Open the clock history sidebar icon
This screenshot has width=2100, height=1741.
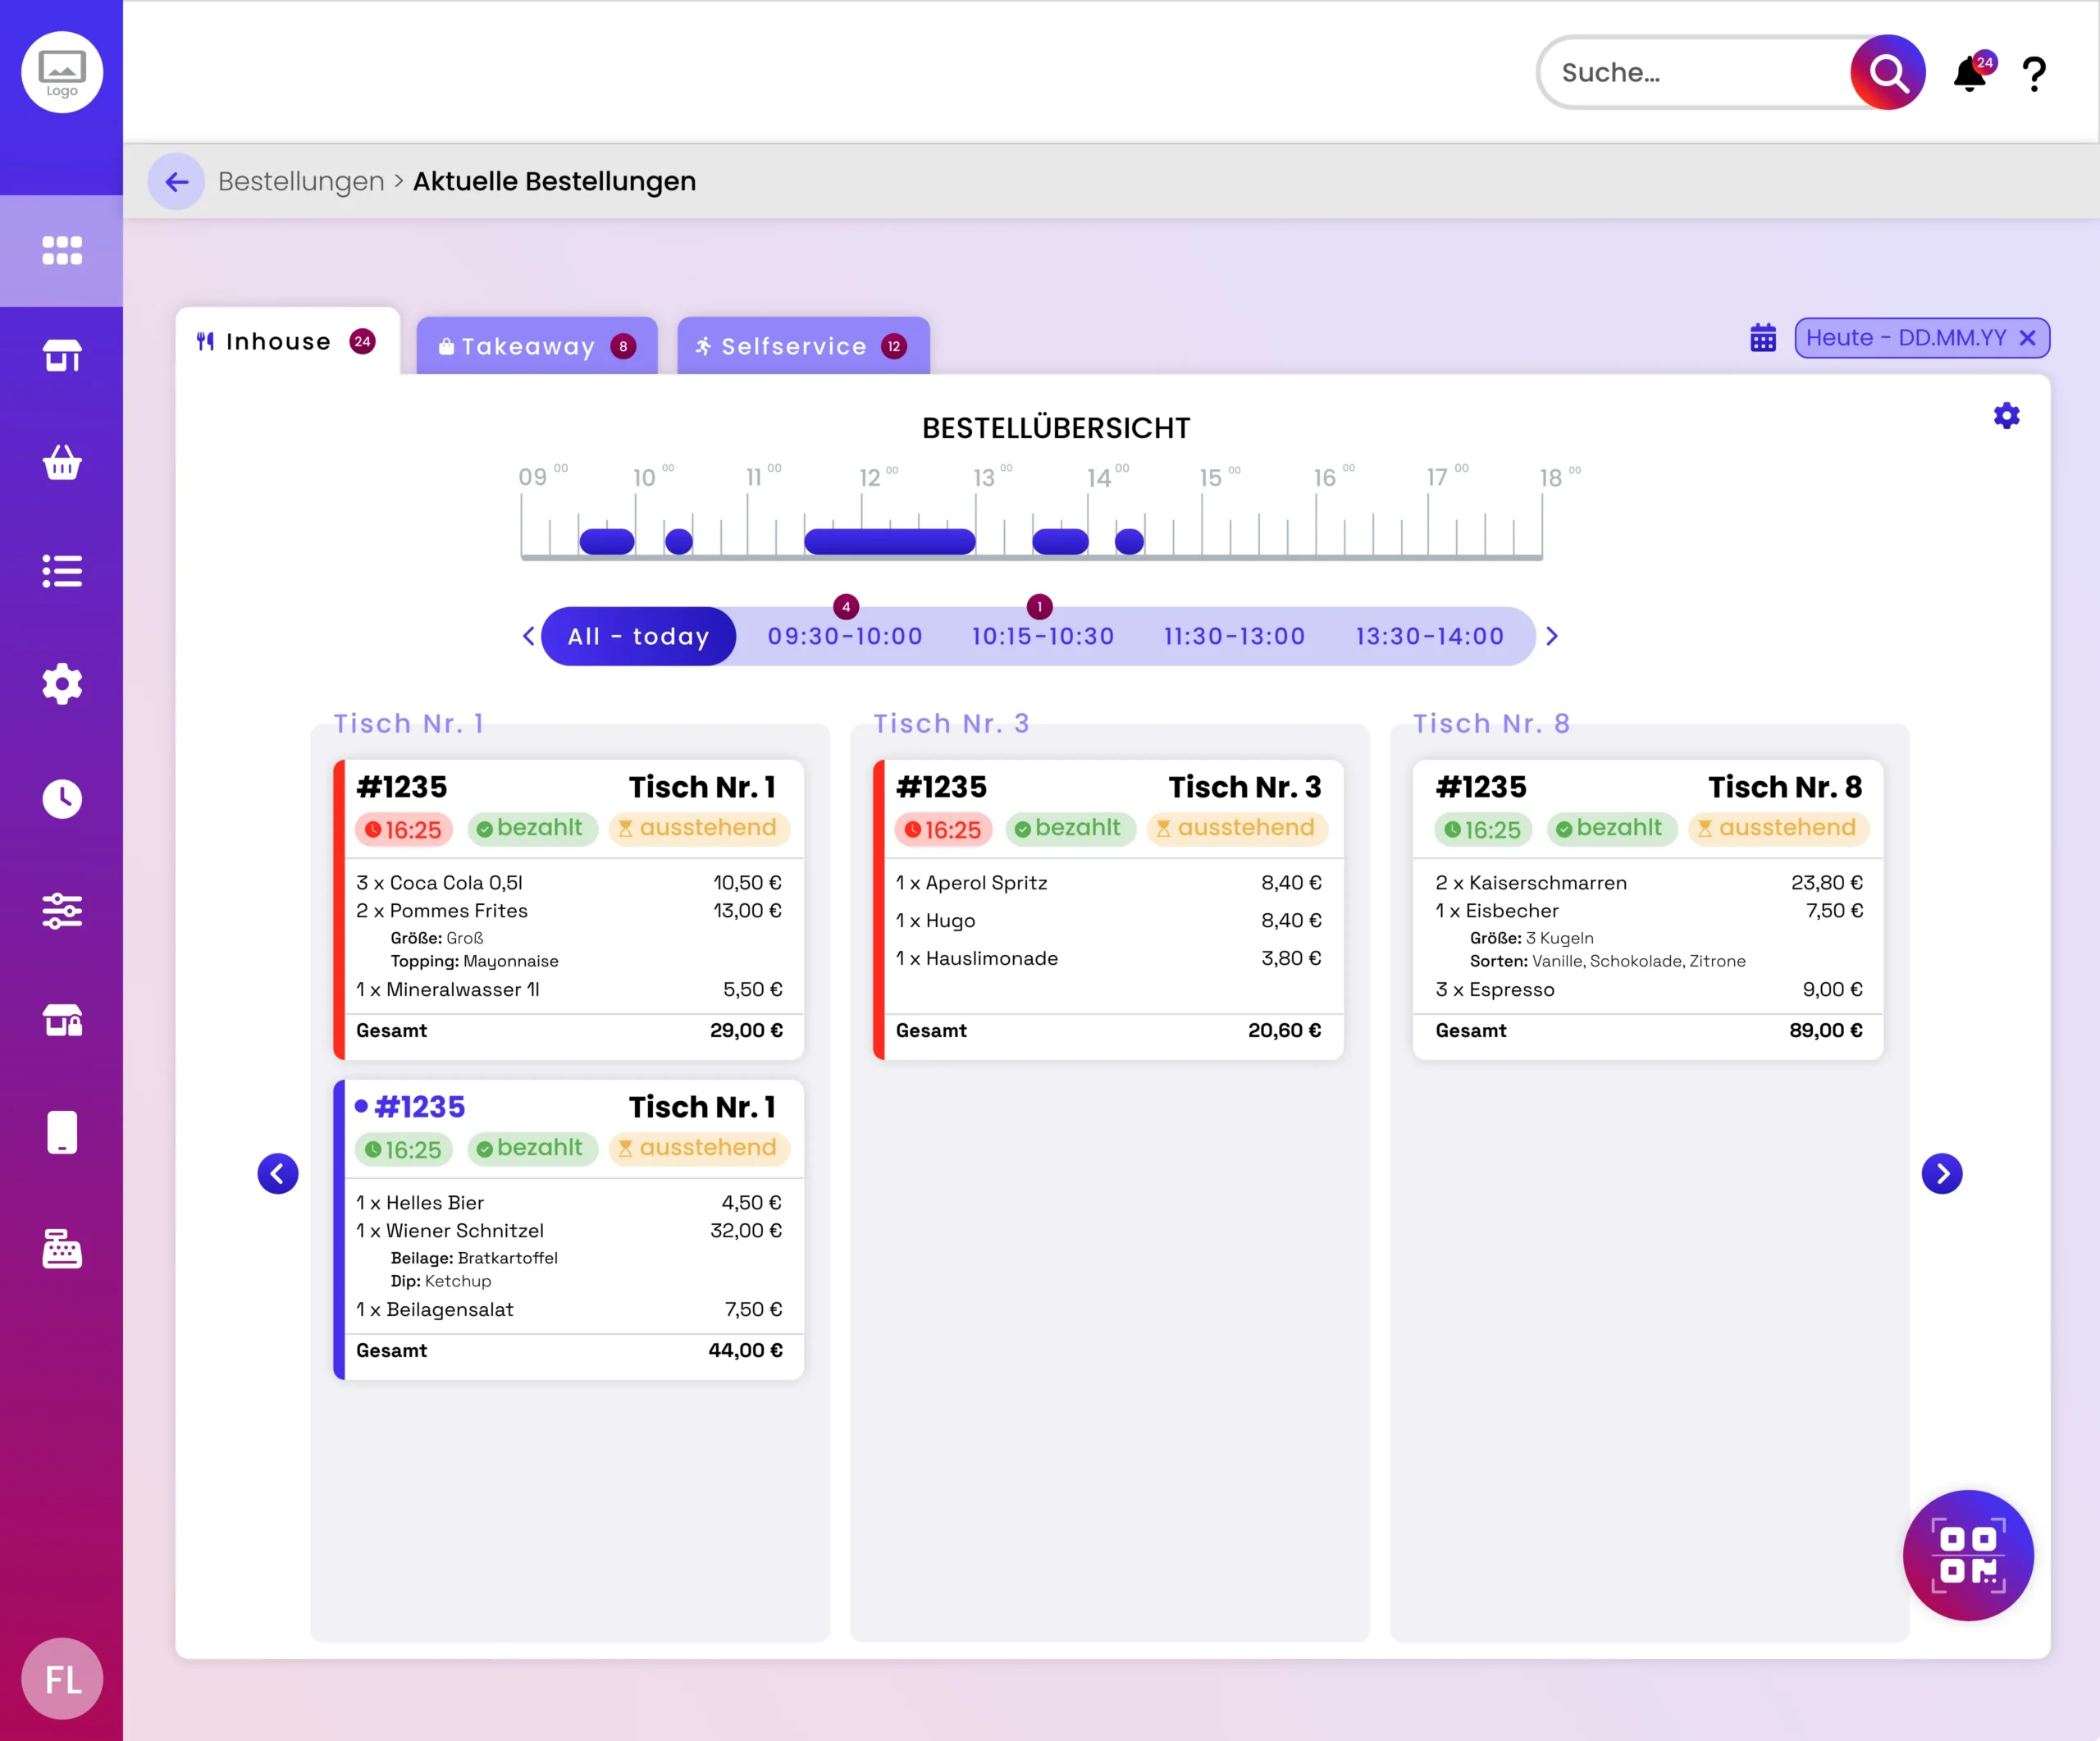pyautogui.click(x=62, y=798)
